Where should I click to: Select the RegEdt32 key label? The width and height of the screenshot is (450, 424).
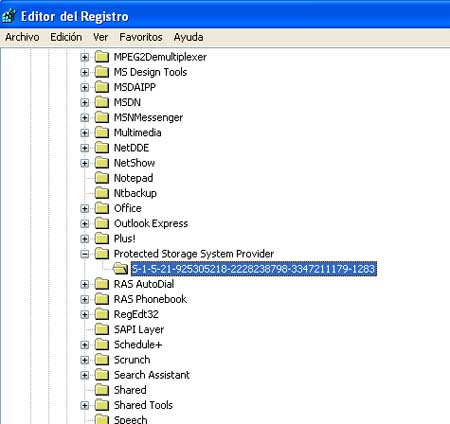(136, 314)
